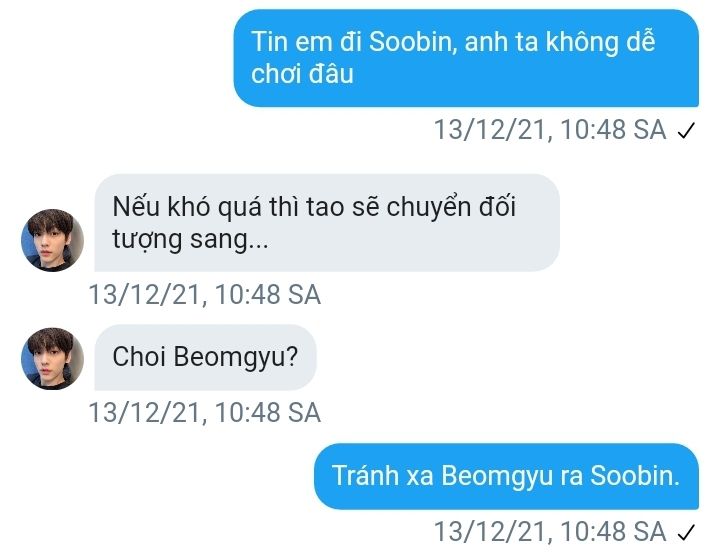Click the timestamp under "Tin em đi Soobin" message
Viewport: 720px width, 552px height.
click(x=550, y=130)
